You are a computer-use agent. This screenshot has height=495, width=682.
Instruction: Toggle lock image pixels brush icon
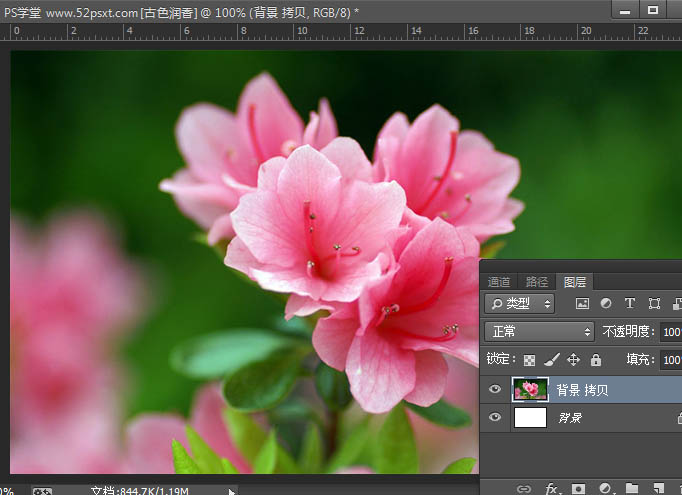551,359
